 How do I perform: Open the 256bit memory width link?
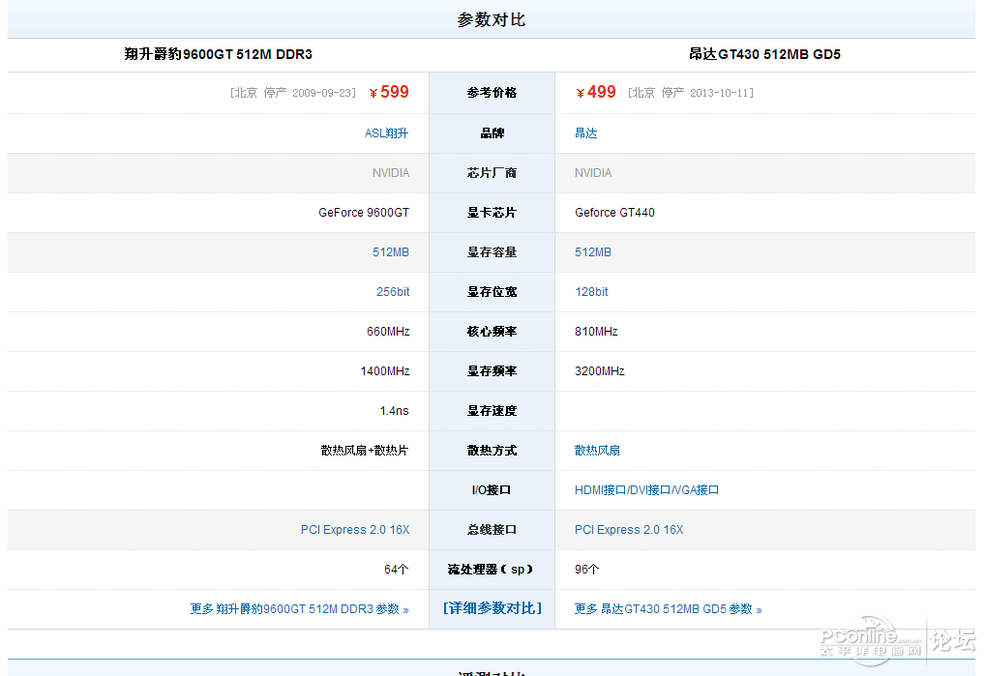(x=393, y=292)
